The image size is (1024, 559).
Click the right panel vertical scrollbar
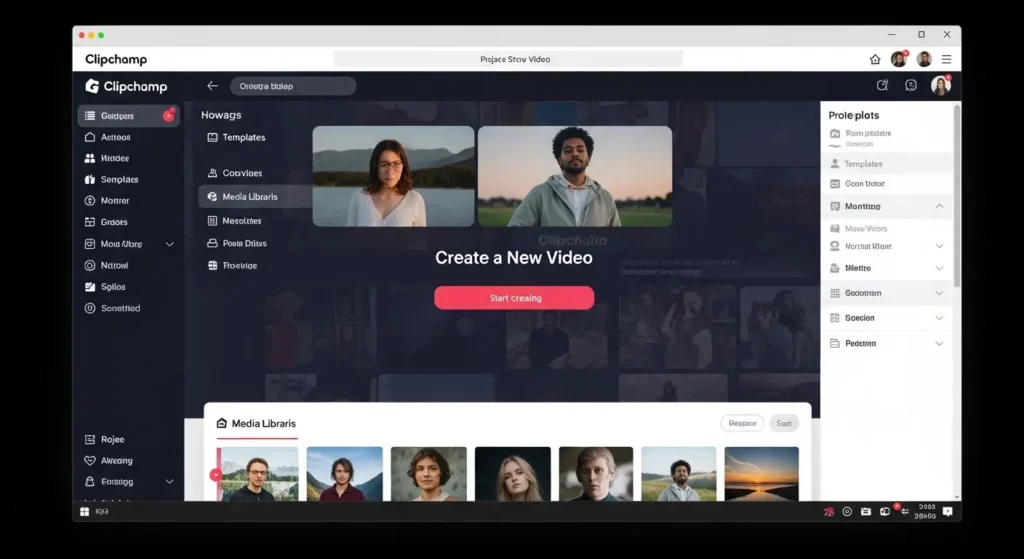[957, 196]
